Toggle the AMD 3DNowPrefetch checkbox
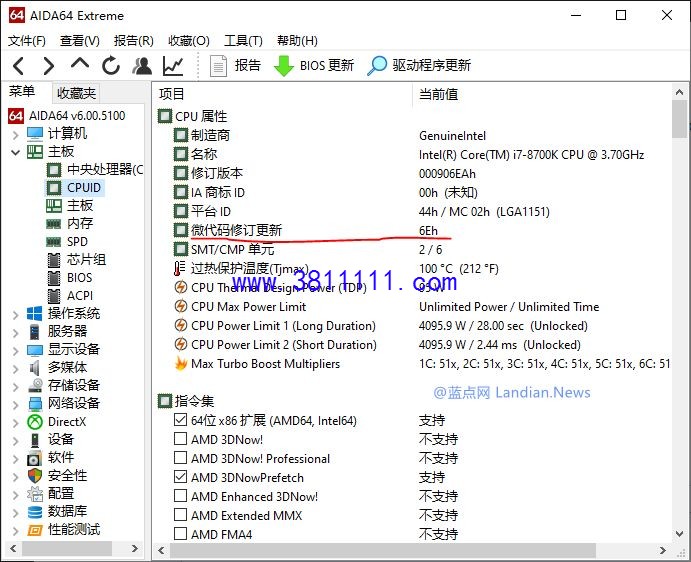This screenshot has height=562, width=691. (180, 476)
